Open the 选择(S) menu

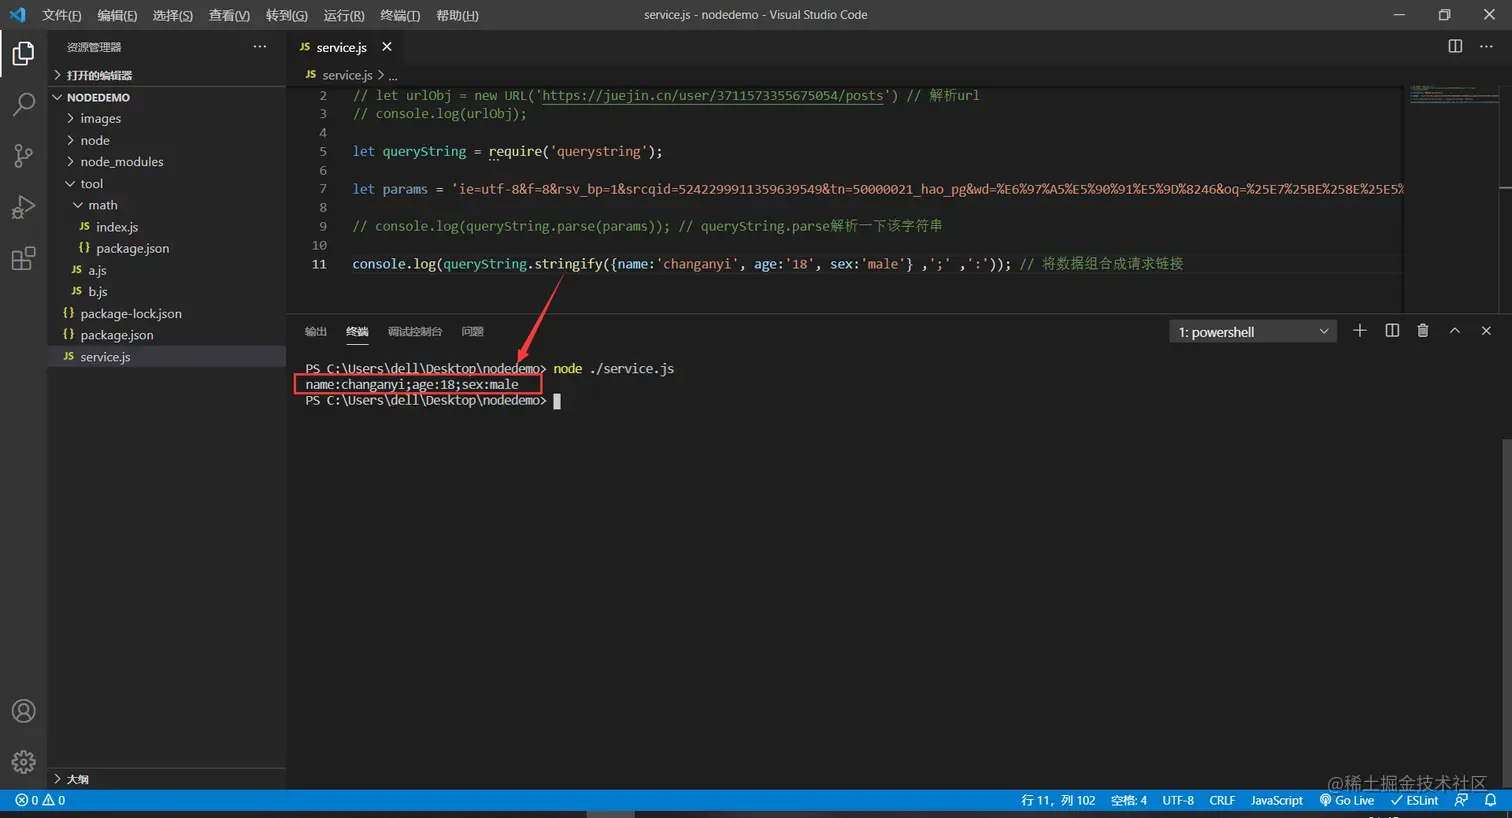(173, 15)
